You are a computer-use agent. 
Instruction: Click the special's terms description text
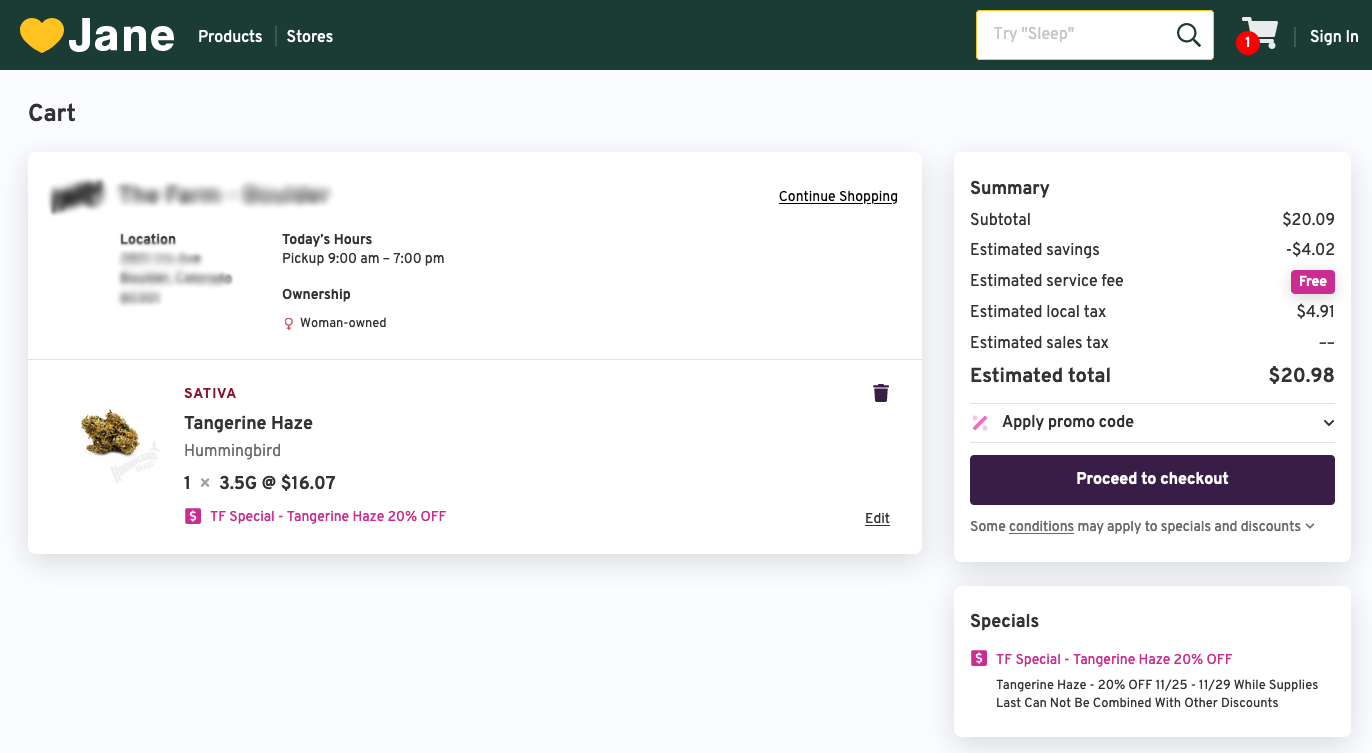pos(1157,694)
